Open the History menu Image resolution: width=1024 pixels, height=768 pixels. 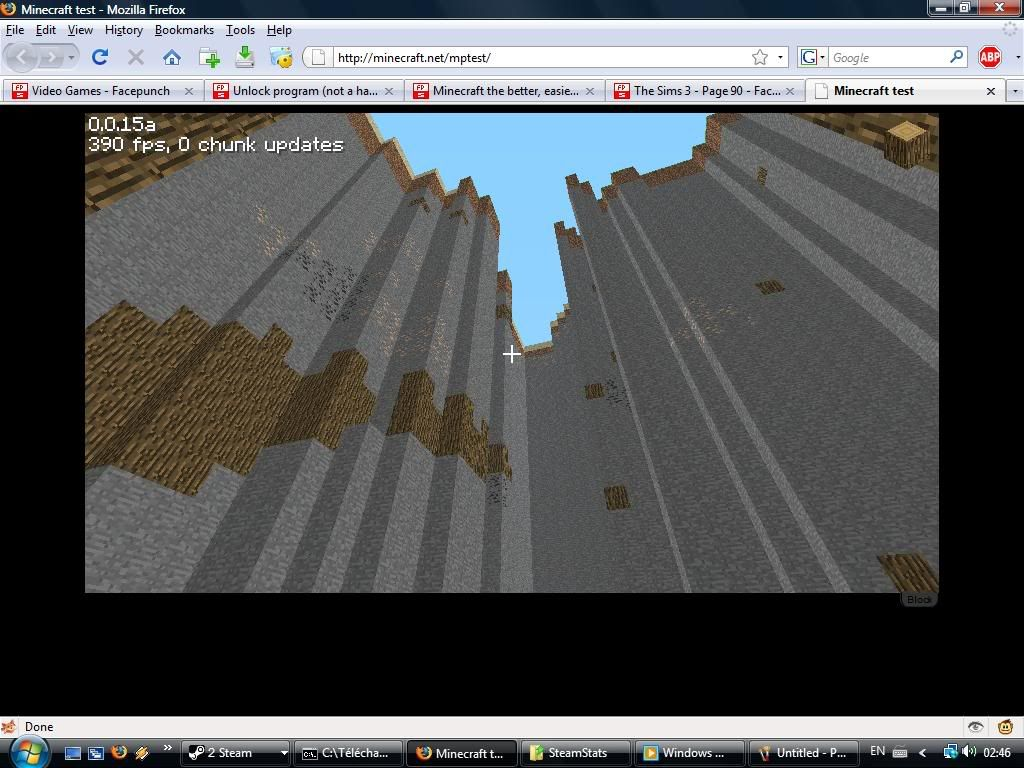click(x=123, y=30)
